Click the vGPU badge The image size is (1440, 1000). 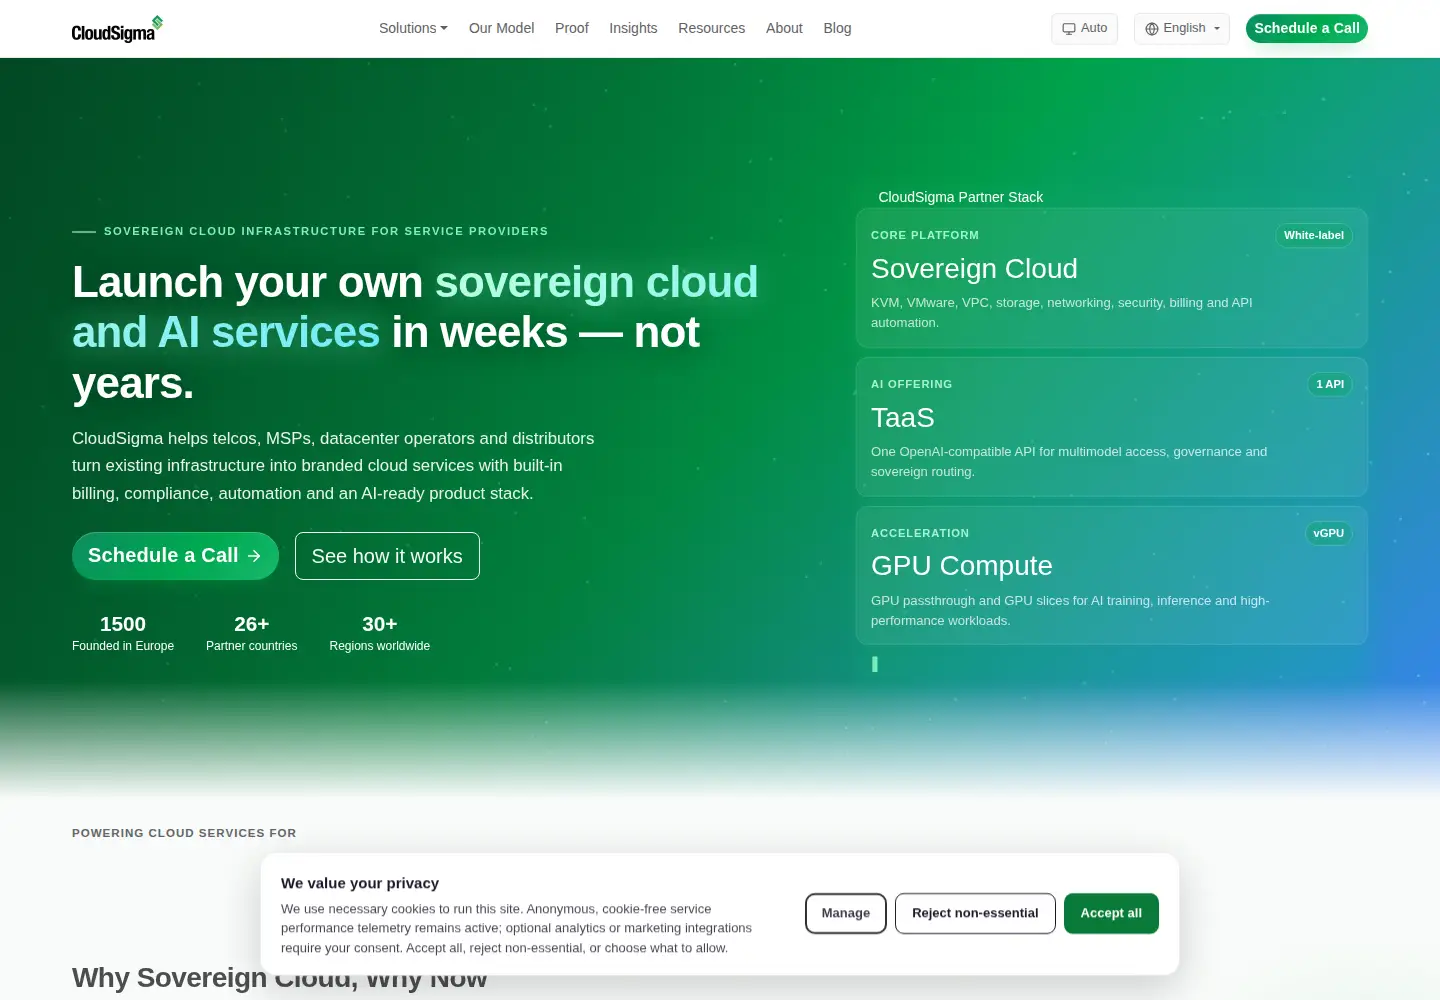click(1328, 533)
